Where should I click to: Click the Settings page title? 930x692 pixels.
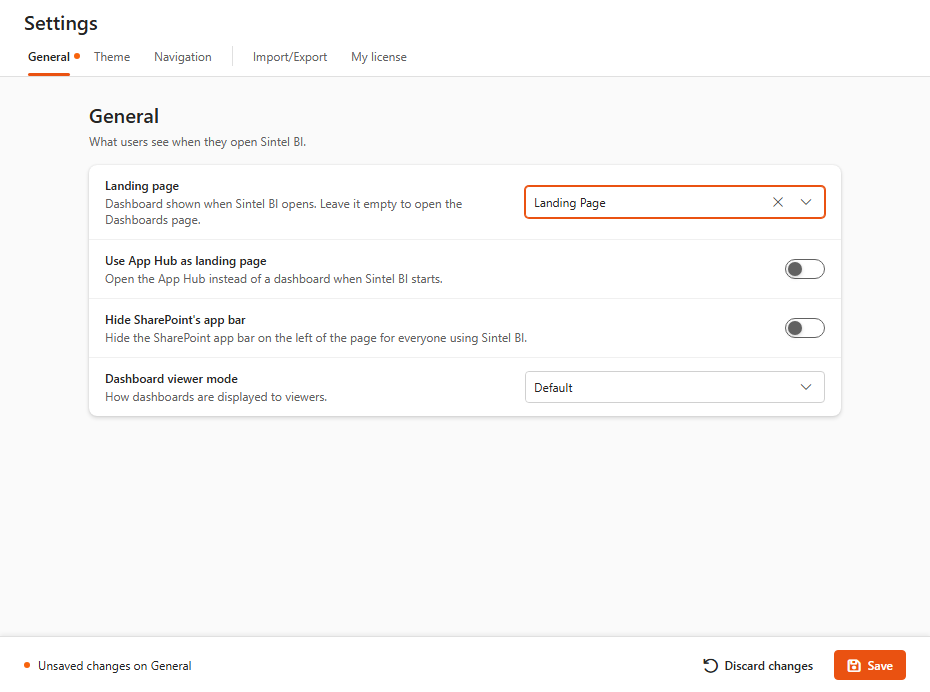60,23
